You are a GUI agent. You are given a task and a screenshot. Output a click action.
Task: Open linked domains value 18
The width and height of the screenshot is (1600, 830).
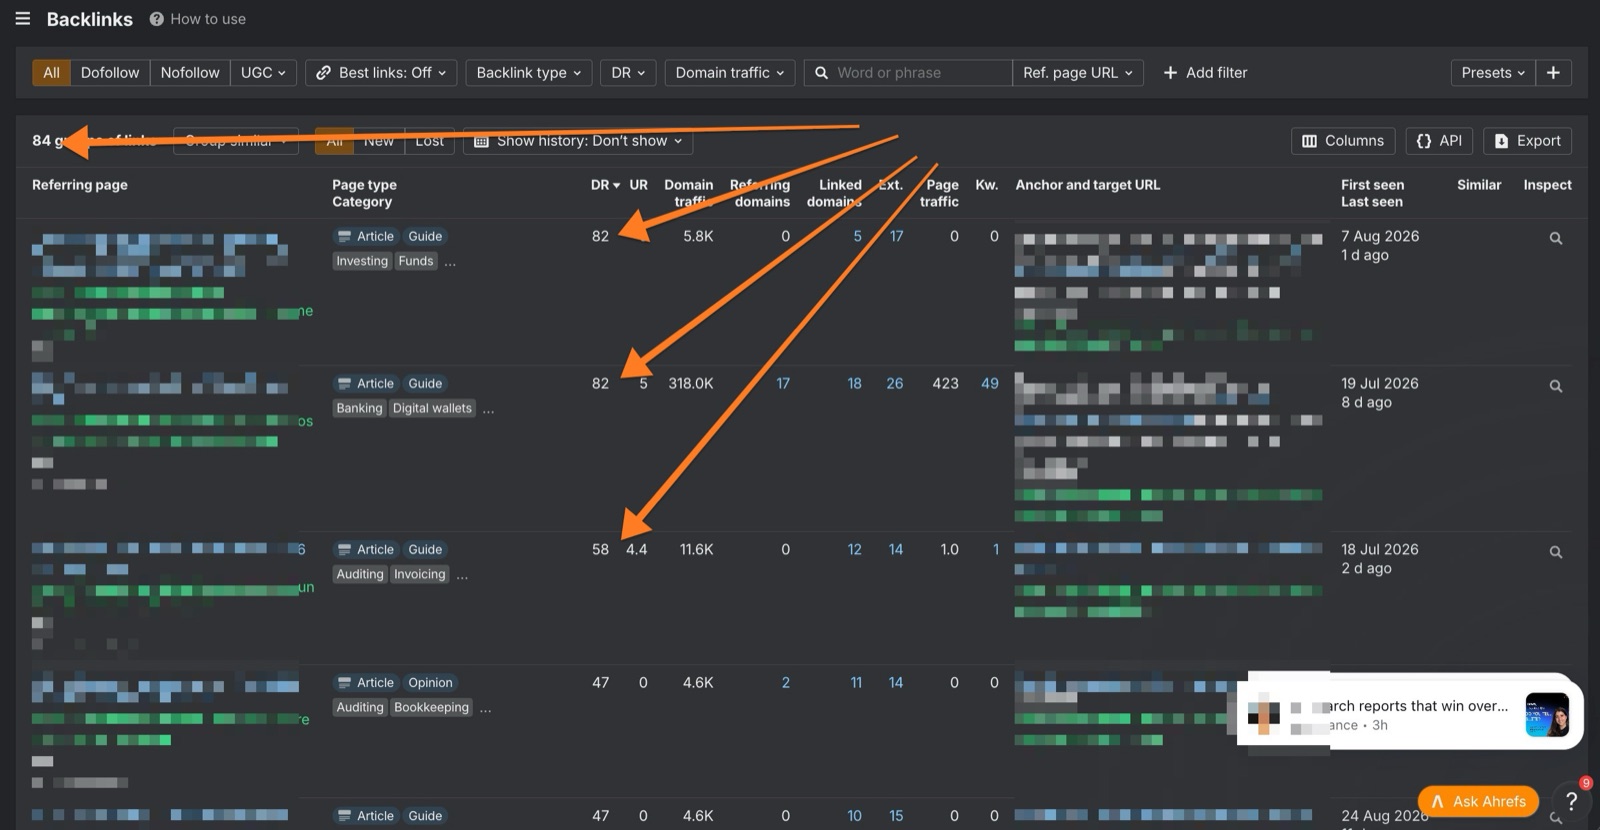tap(854, 383)
